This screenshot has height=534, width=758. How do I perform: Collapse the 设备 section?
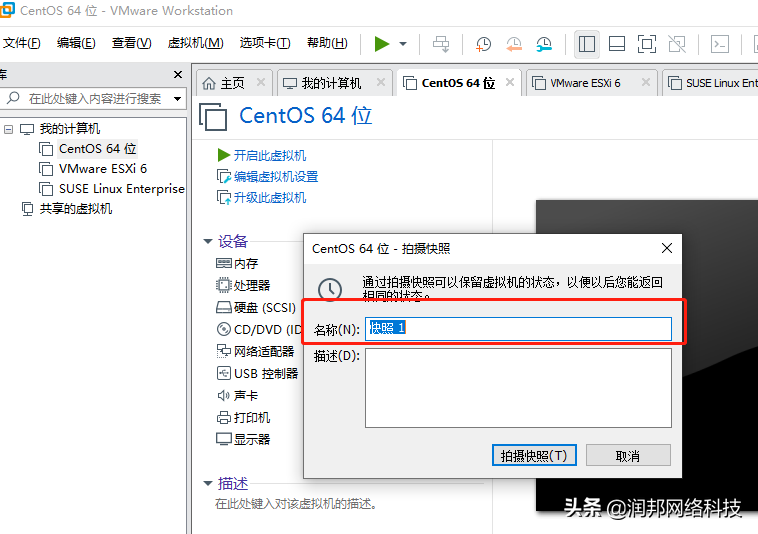click(x=208, y=241)
